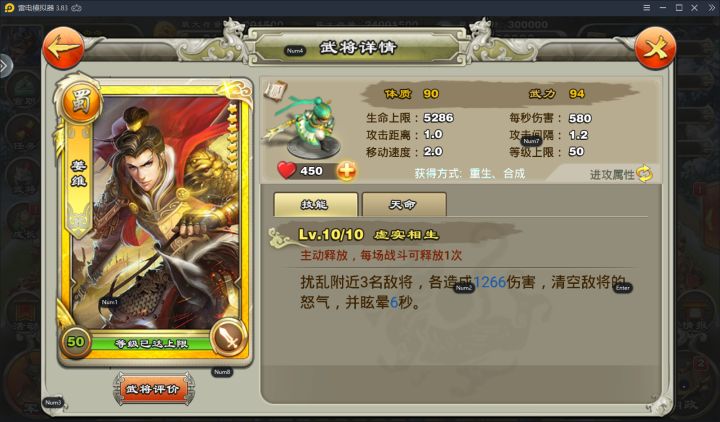The width and height of the screenshot is (720, 422).
Task: Open the emulator hamburger menu
Action: [647, 8]
